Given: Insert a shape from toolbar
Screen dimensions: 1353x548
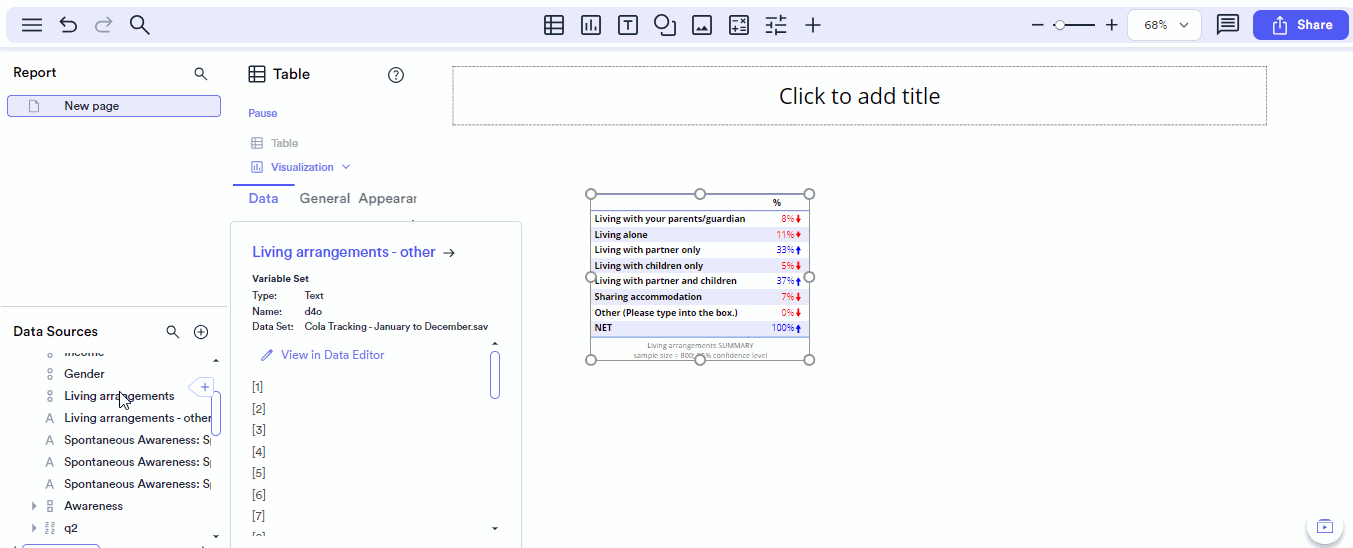Looking at the screenshot, I should 665,25.
